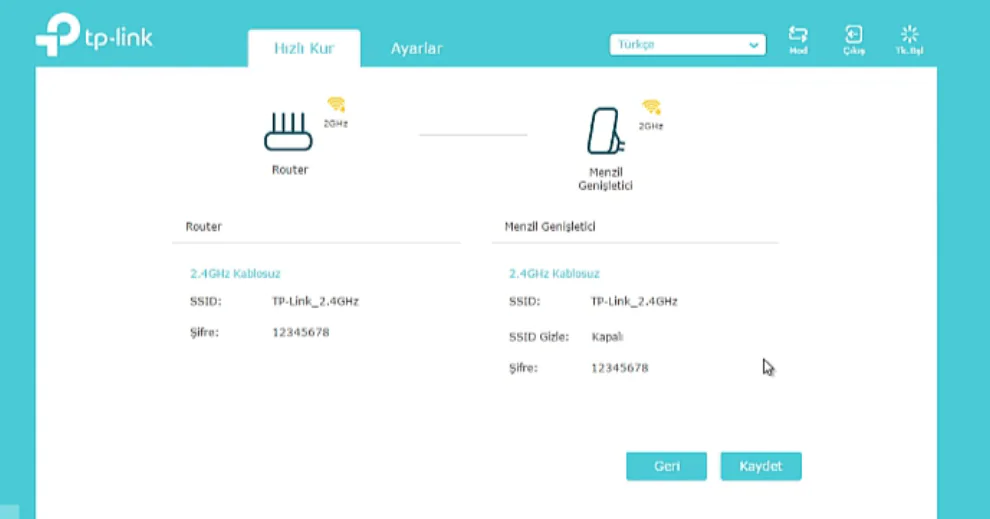The height and width of the screenshot is (519, 990).
Task: Click the extender's 2.4GHz Kablosuz heading
Action: (x=554, y=273)
